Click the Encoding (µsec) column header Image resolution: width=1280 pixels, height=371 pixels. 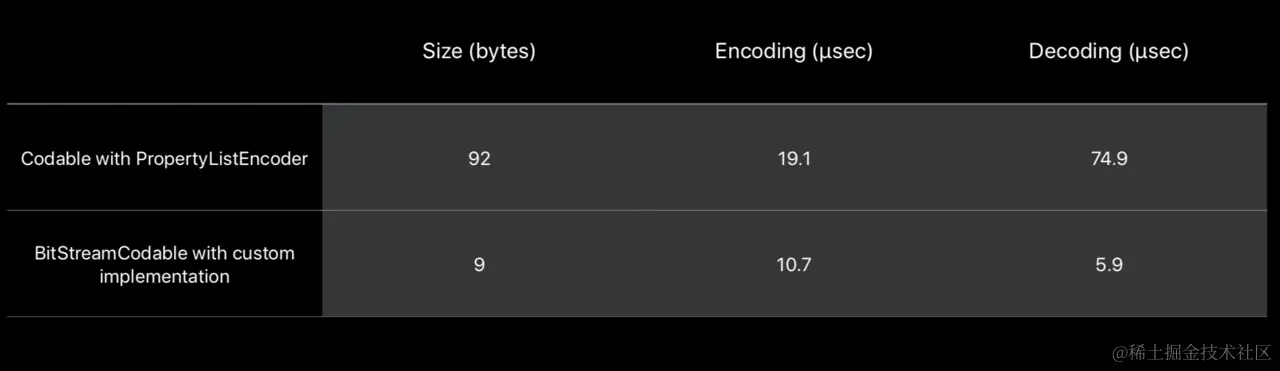pyautogui.click(x=794, y=52)
